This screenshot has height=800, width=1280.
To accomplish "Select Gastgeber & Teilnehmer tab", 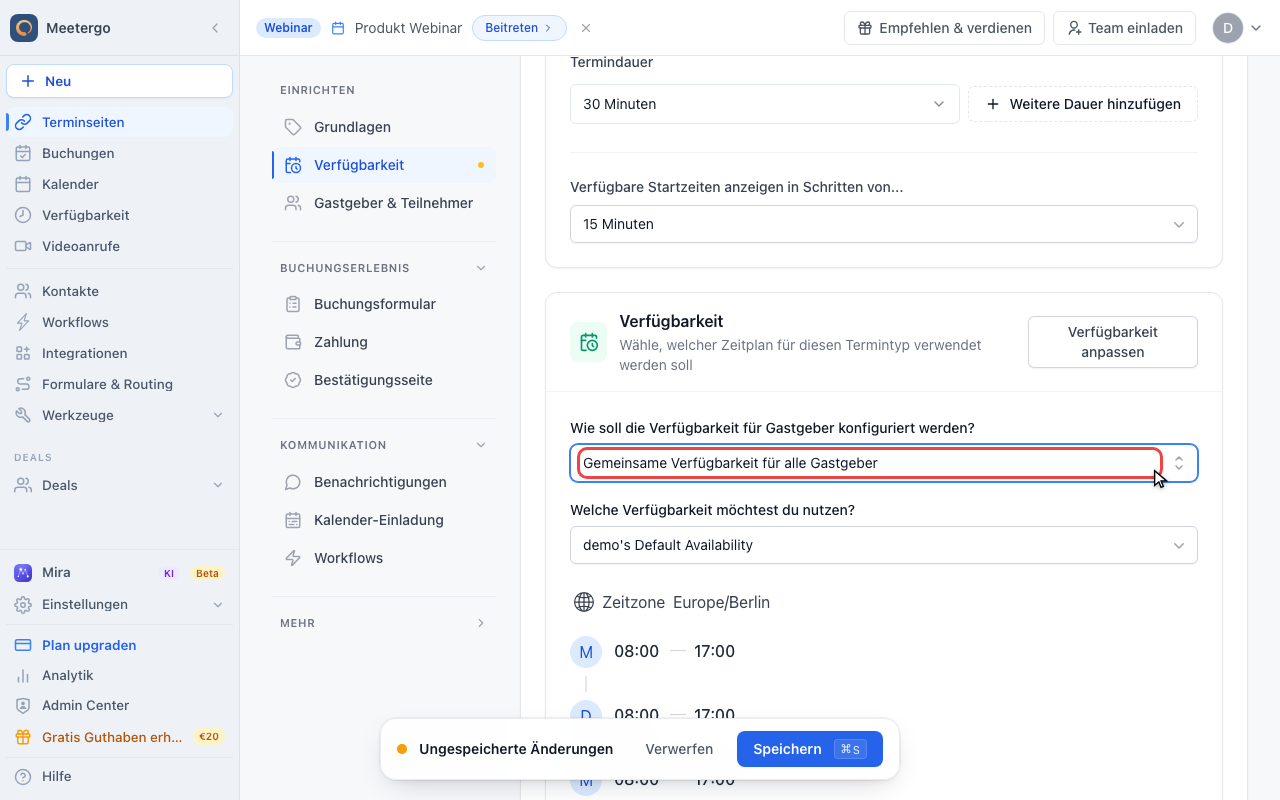I will [384, 203].
